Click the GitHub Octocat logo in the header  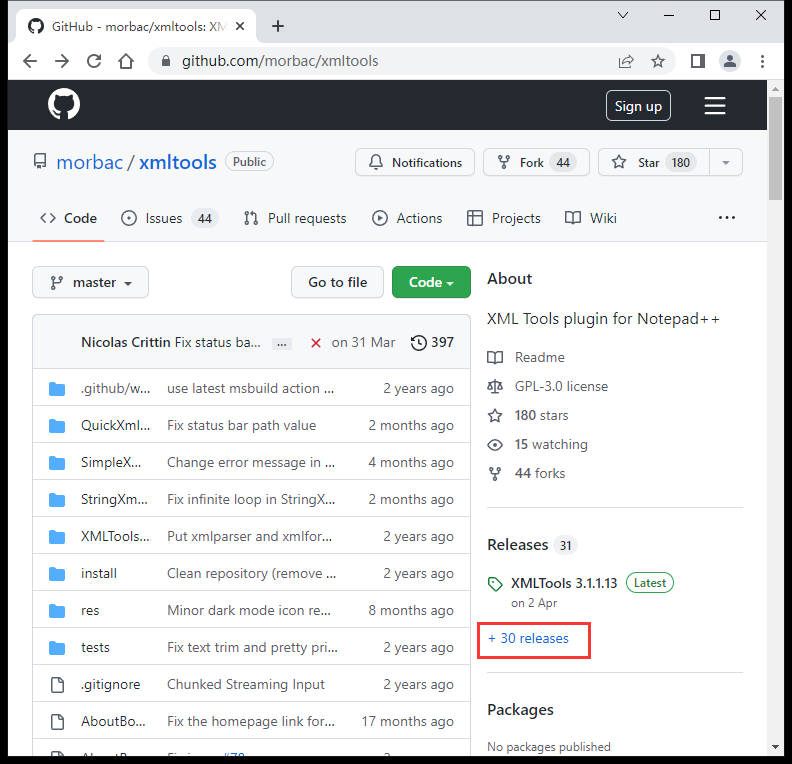point(64,105)
